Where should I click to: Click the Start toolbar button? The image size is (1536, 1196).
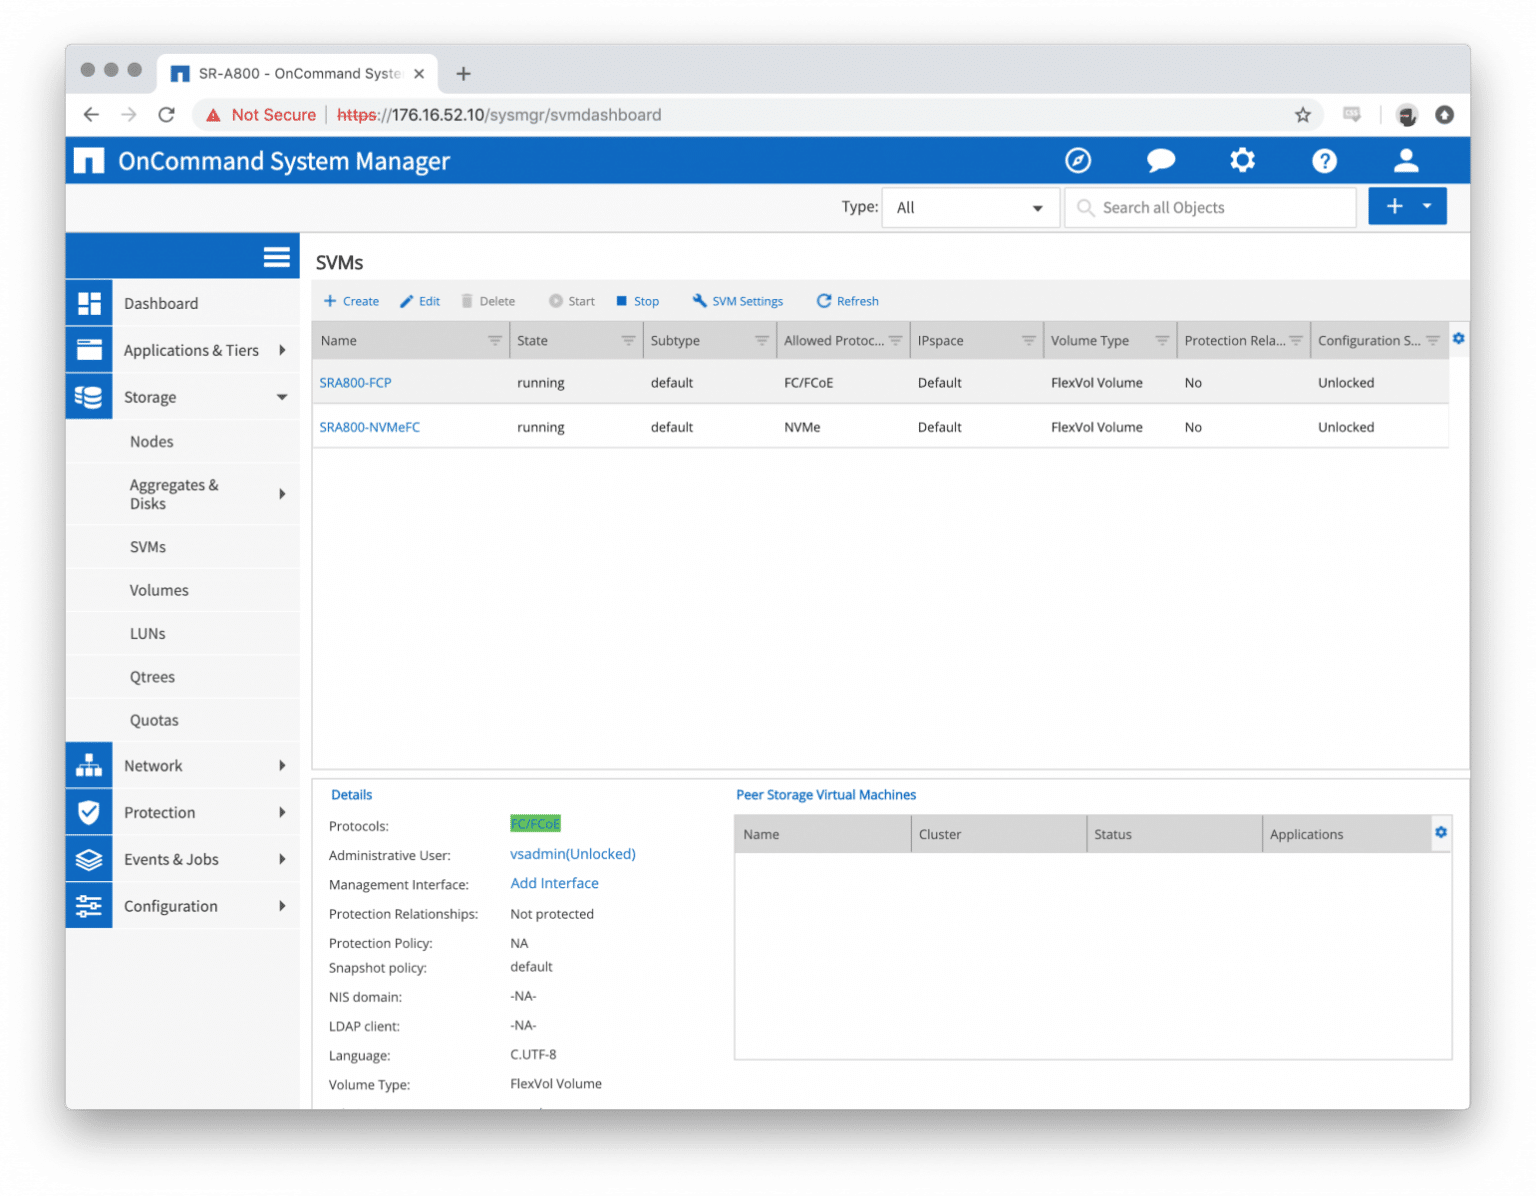572,301
